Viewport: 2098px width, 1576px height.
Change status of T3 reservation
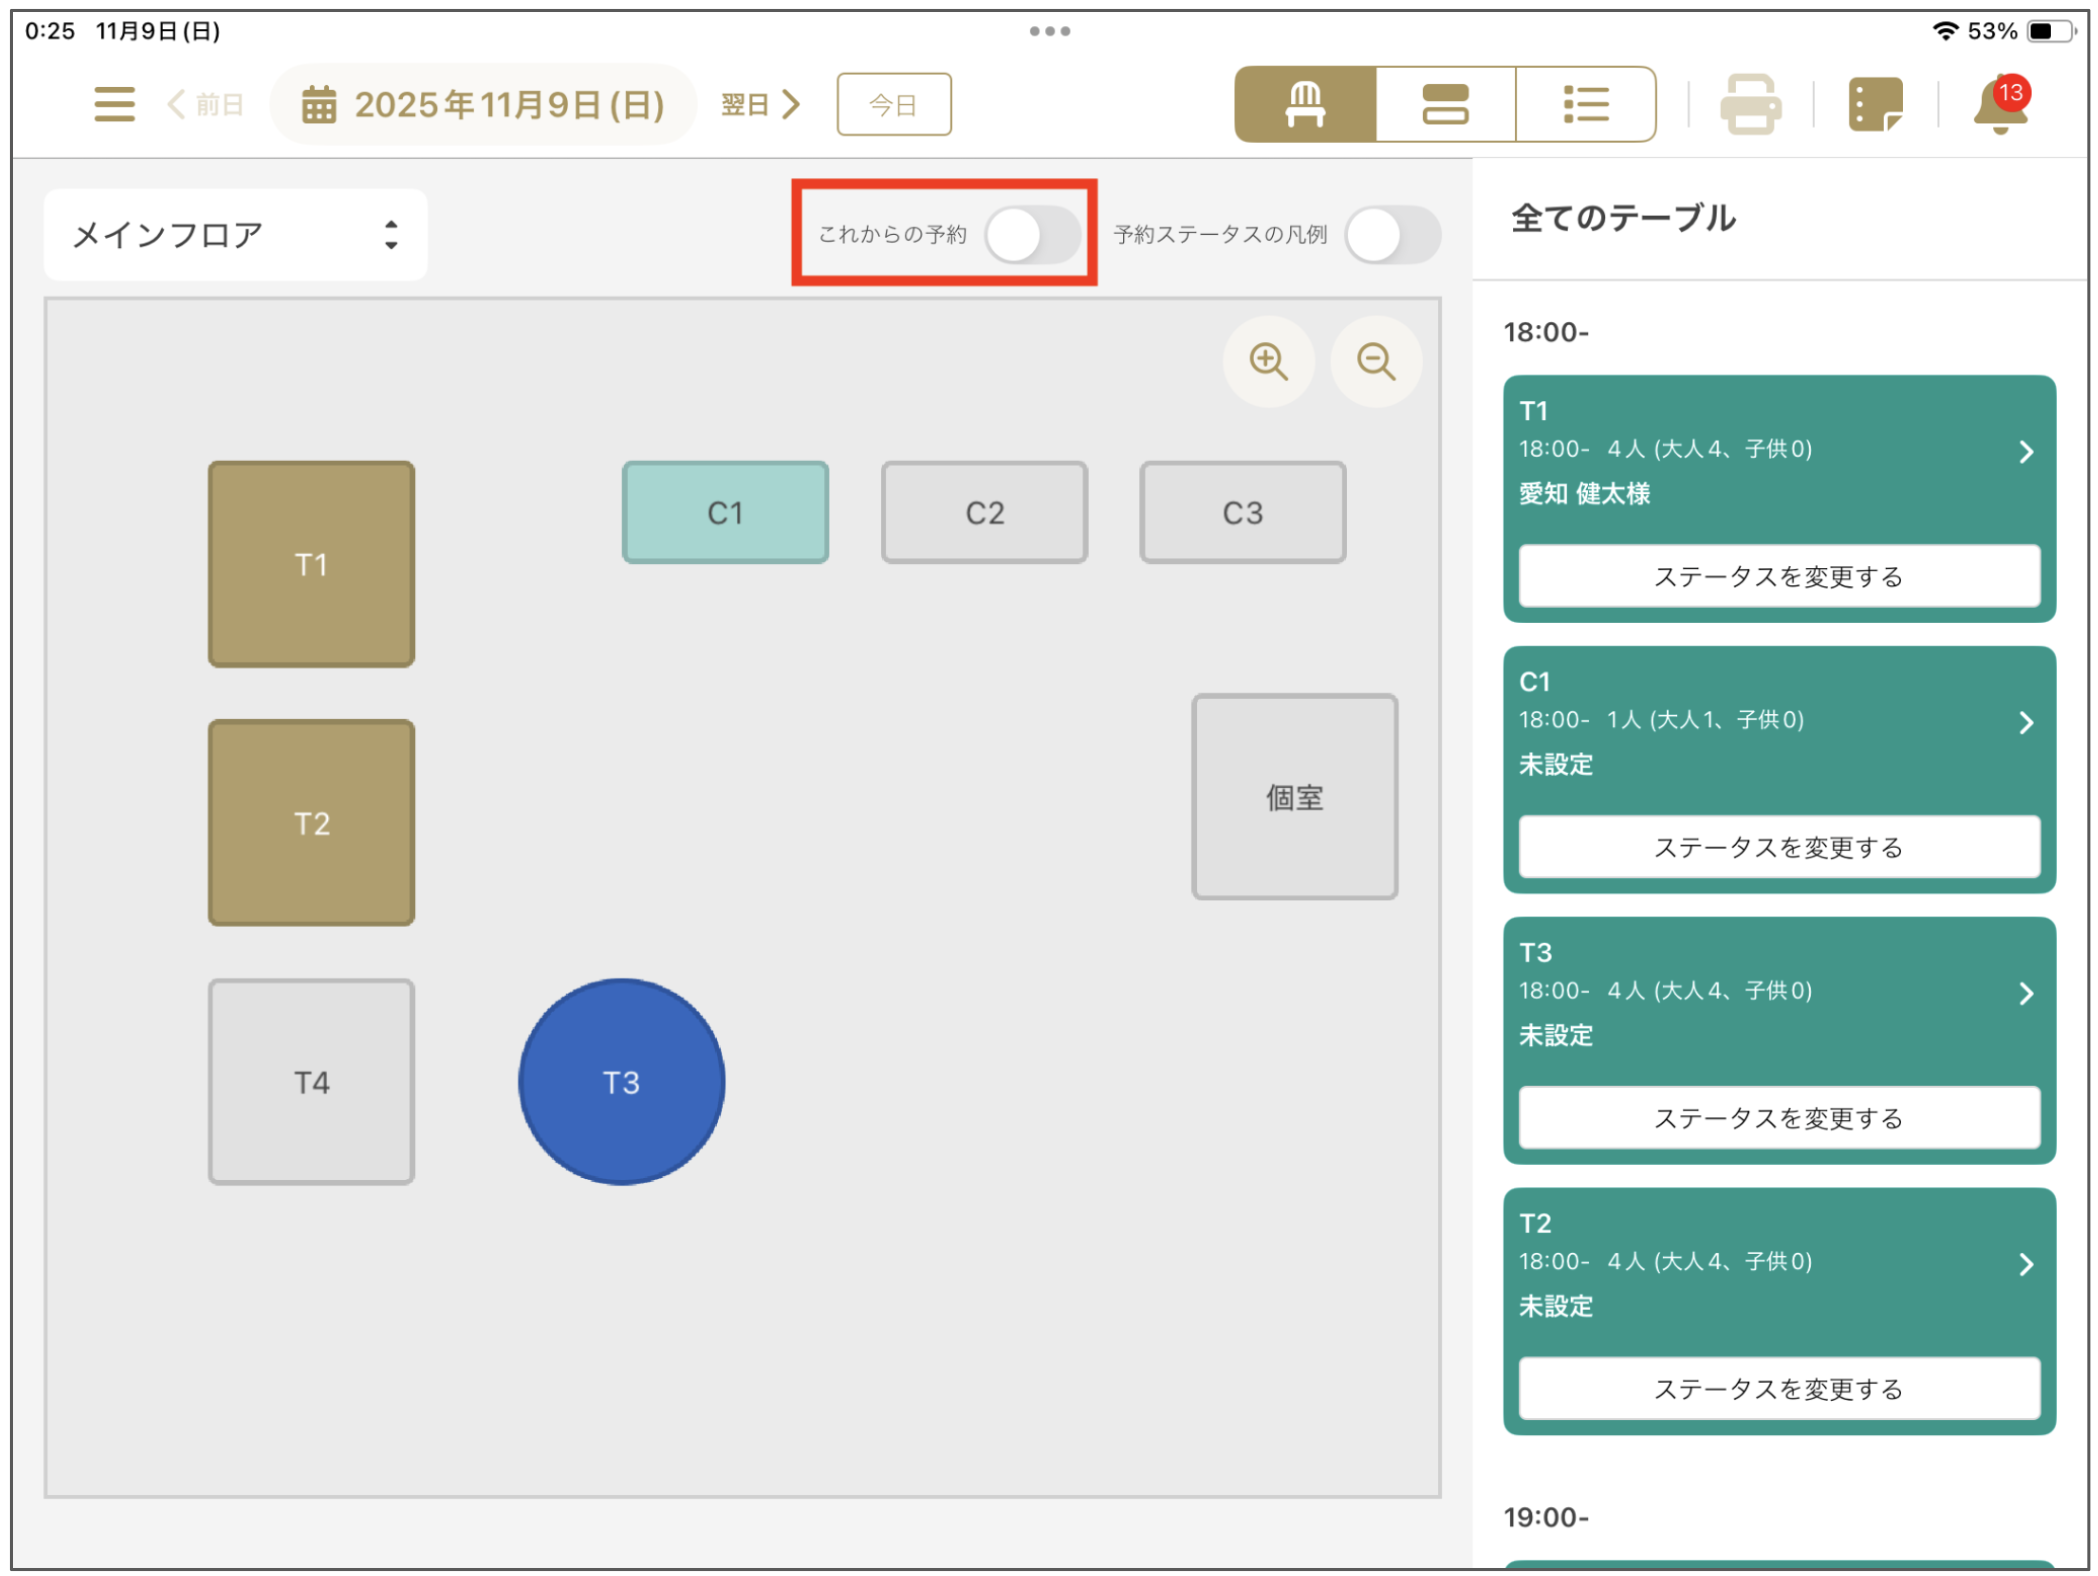tap(1778, 1118)
